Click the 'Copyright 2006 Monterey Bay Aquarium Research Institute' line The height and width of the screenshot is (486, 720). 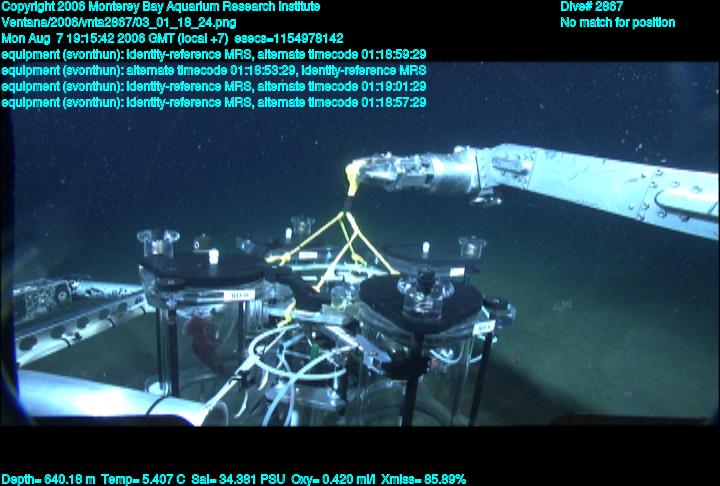161,7
